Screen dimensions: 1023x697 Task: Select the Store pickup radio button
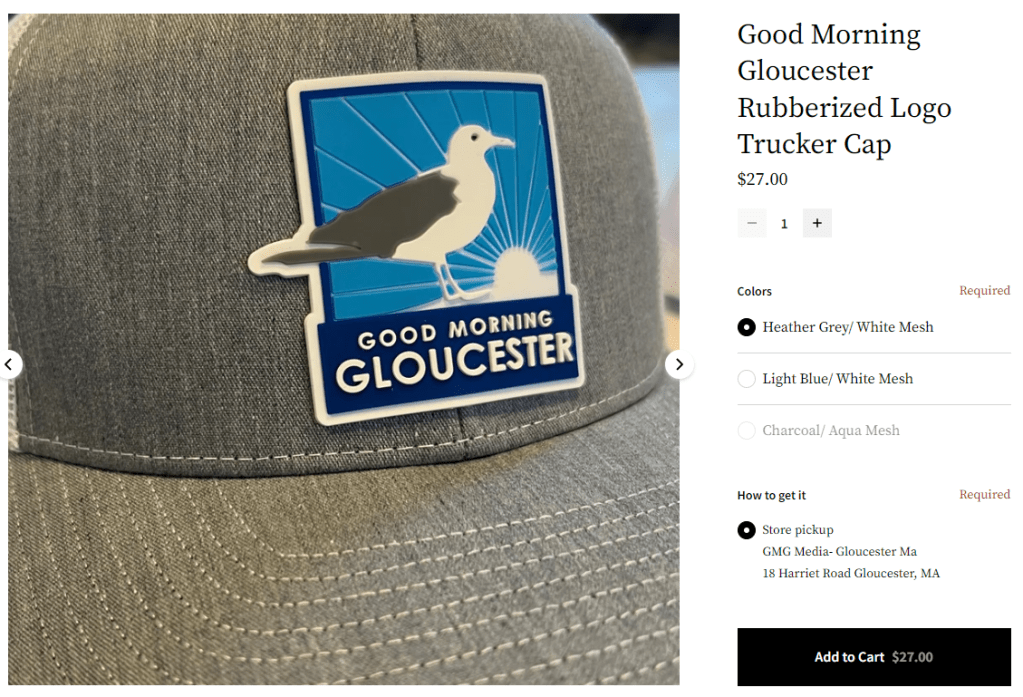746,530
